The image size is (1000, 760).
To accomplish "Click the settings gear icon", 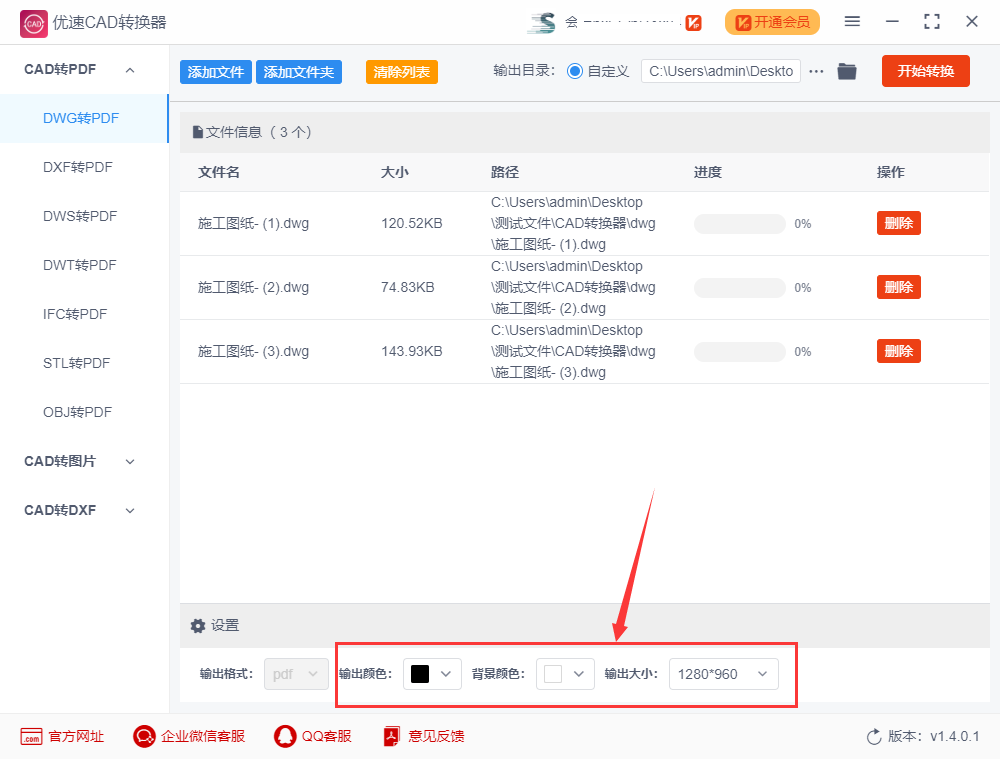I will point(198,625).
